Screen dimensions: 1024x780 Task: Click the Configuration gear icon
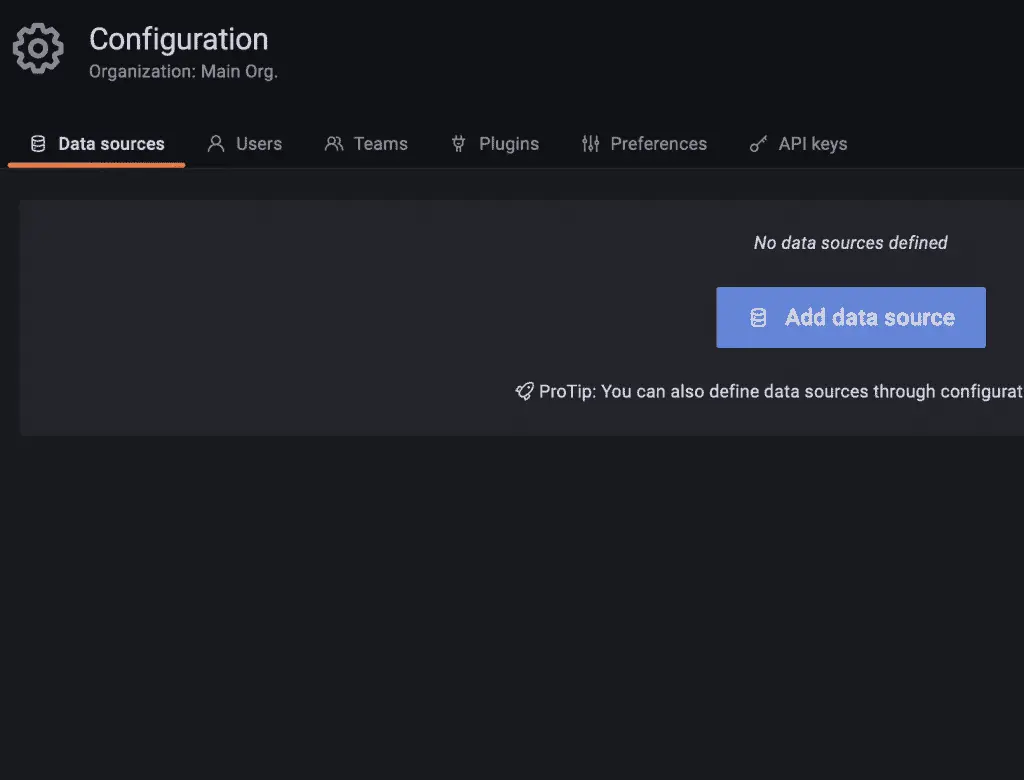coord(37,49)
